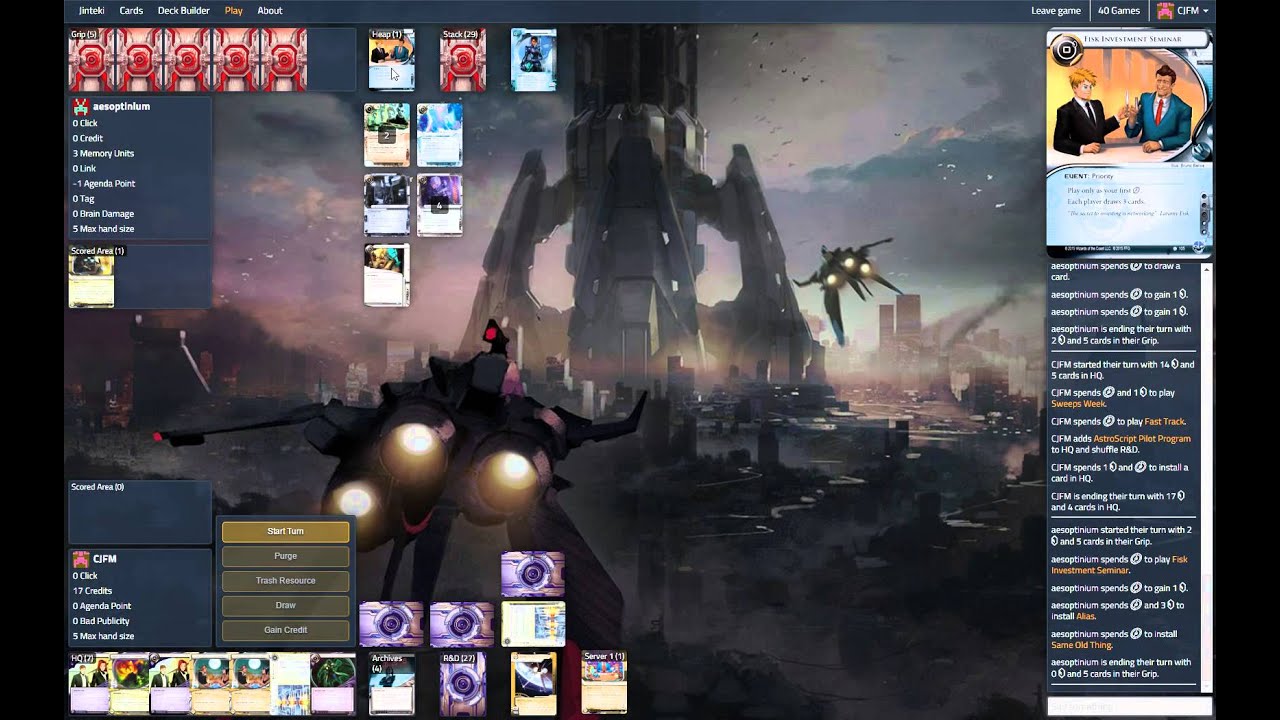Click the green installed card with counter 2
The width and height of the screenshot is (1280, 720).
387,135
